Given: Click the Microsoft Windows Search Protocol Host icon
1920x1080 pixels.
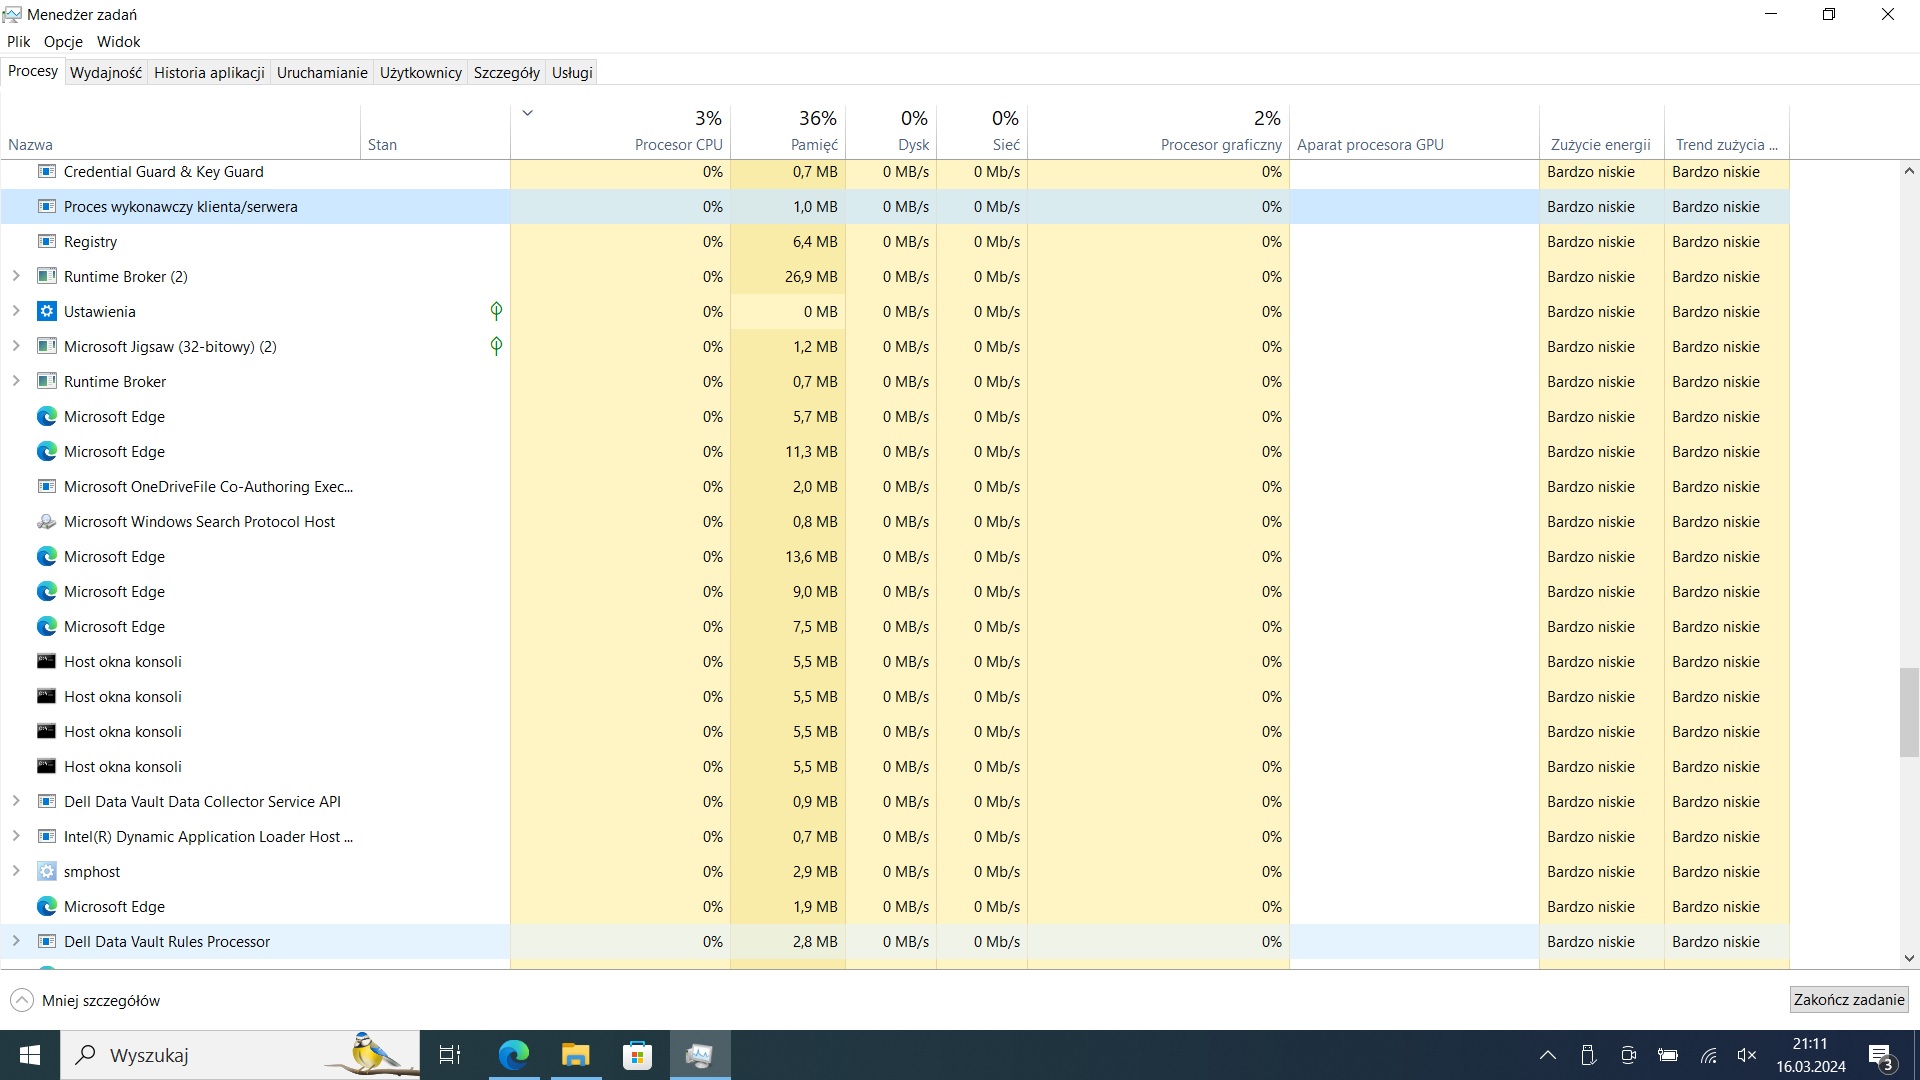Looking at the screenshot, I should click(46, 521).
